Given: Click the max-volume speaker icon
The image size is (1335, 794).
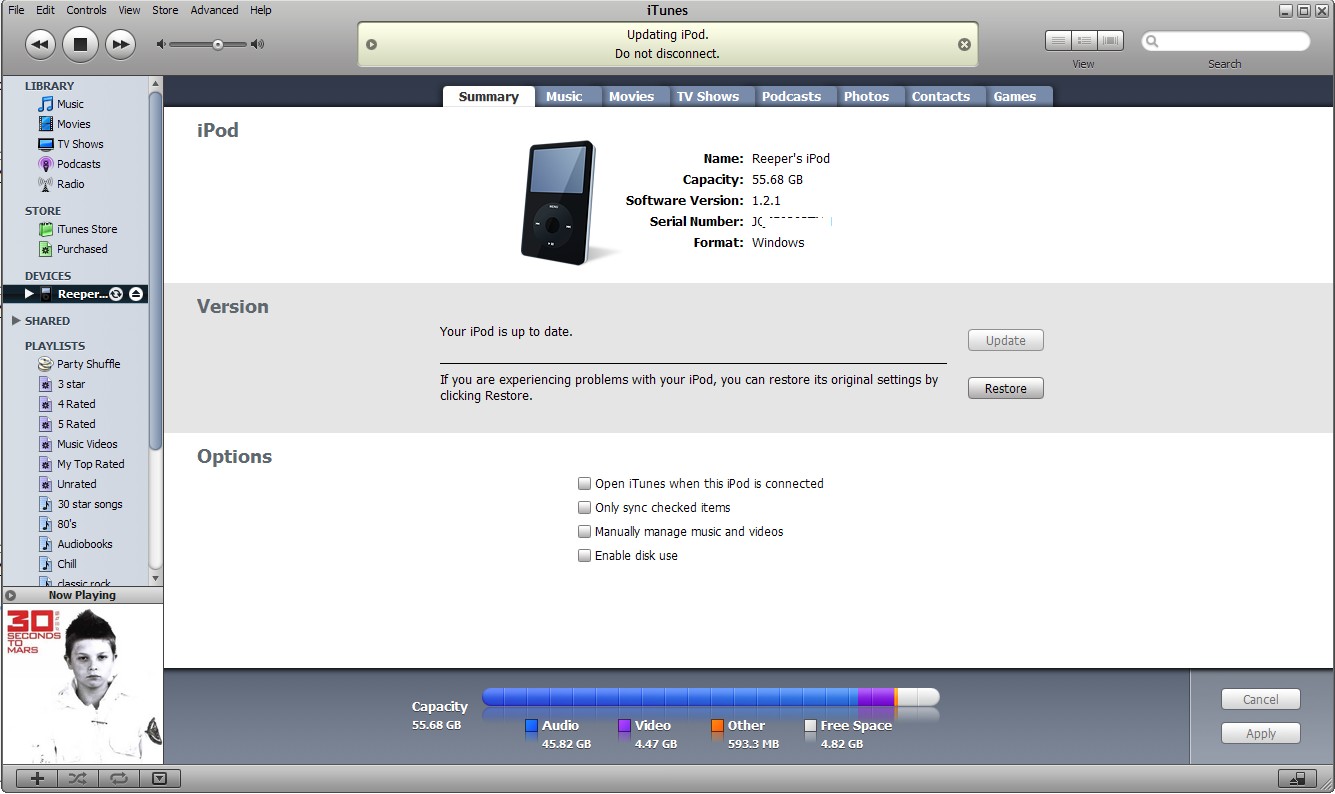Looking at the screenshot, I should click(x=258, y=44).
